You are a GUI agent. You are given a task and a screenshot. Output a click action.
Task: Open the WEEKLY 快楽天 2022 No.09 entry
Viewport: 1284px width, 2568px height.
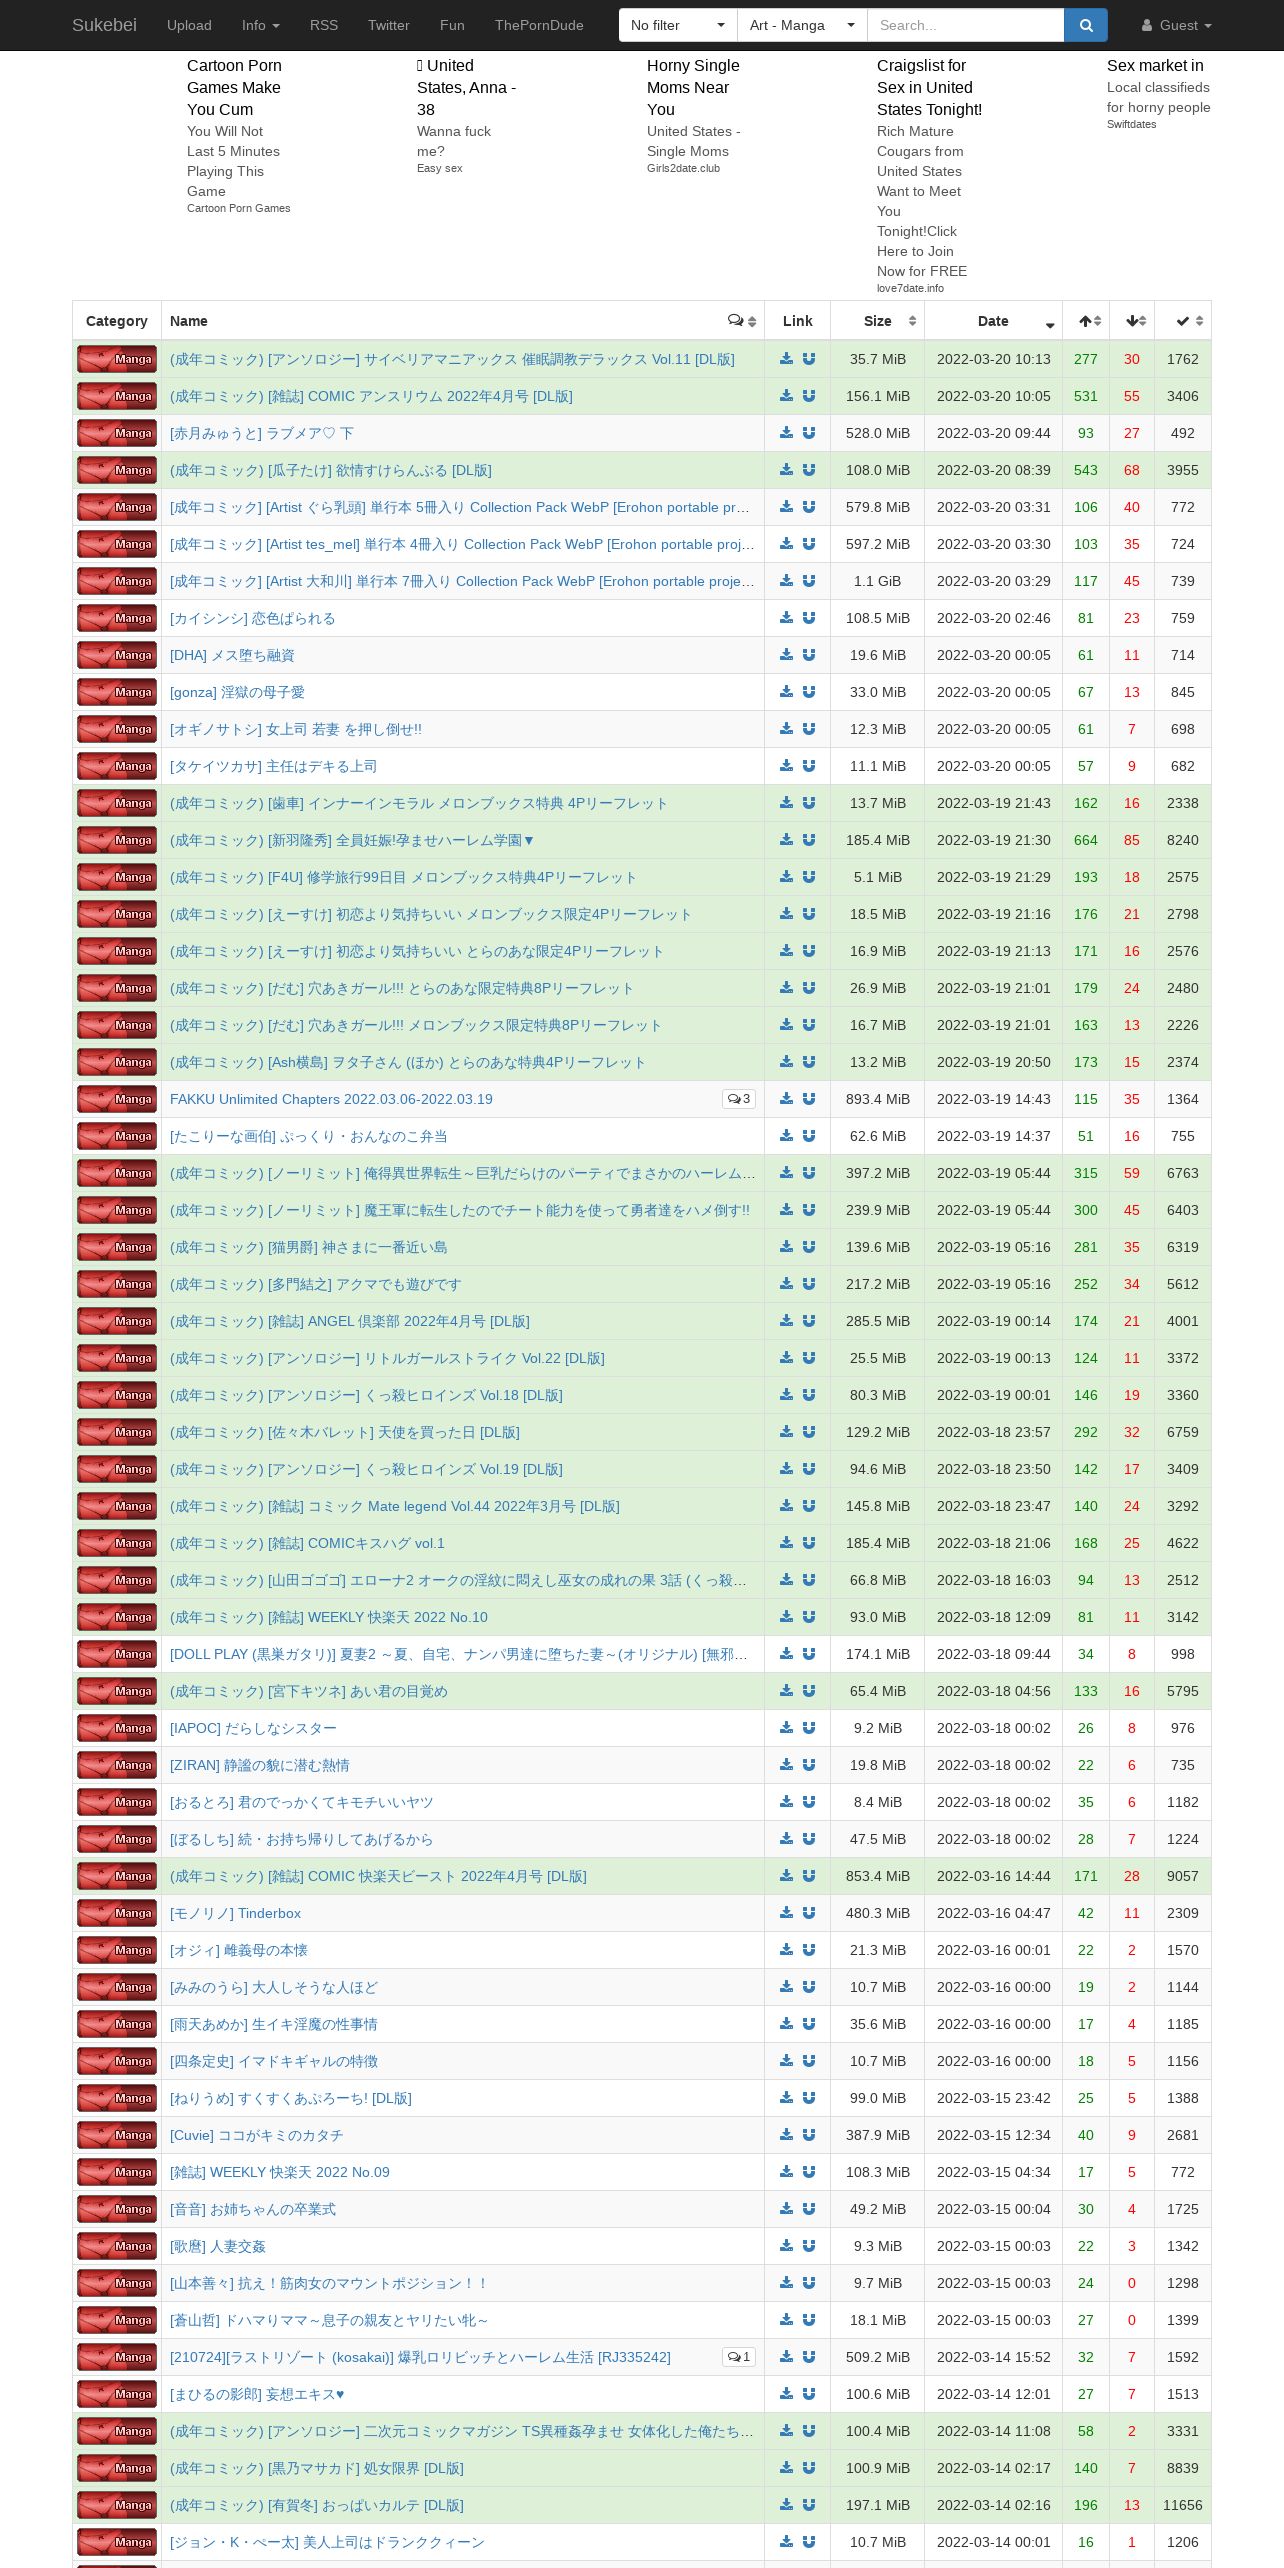[280, 2172]
